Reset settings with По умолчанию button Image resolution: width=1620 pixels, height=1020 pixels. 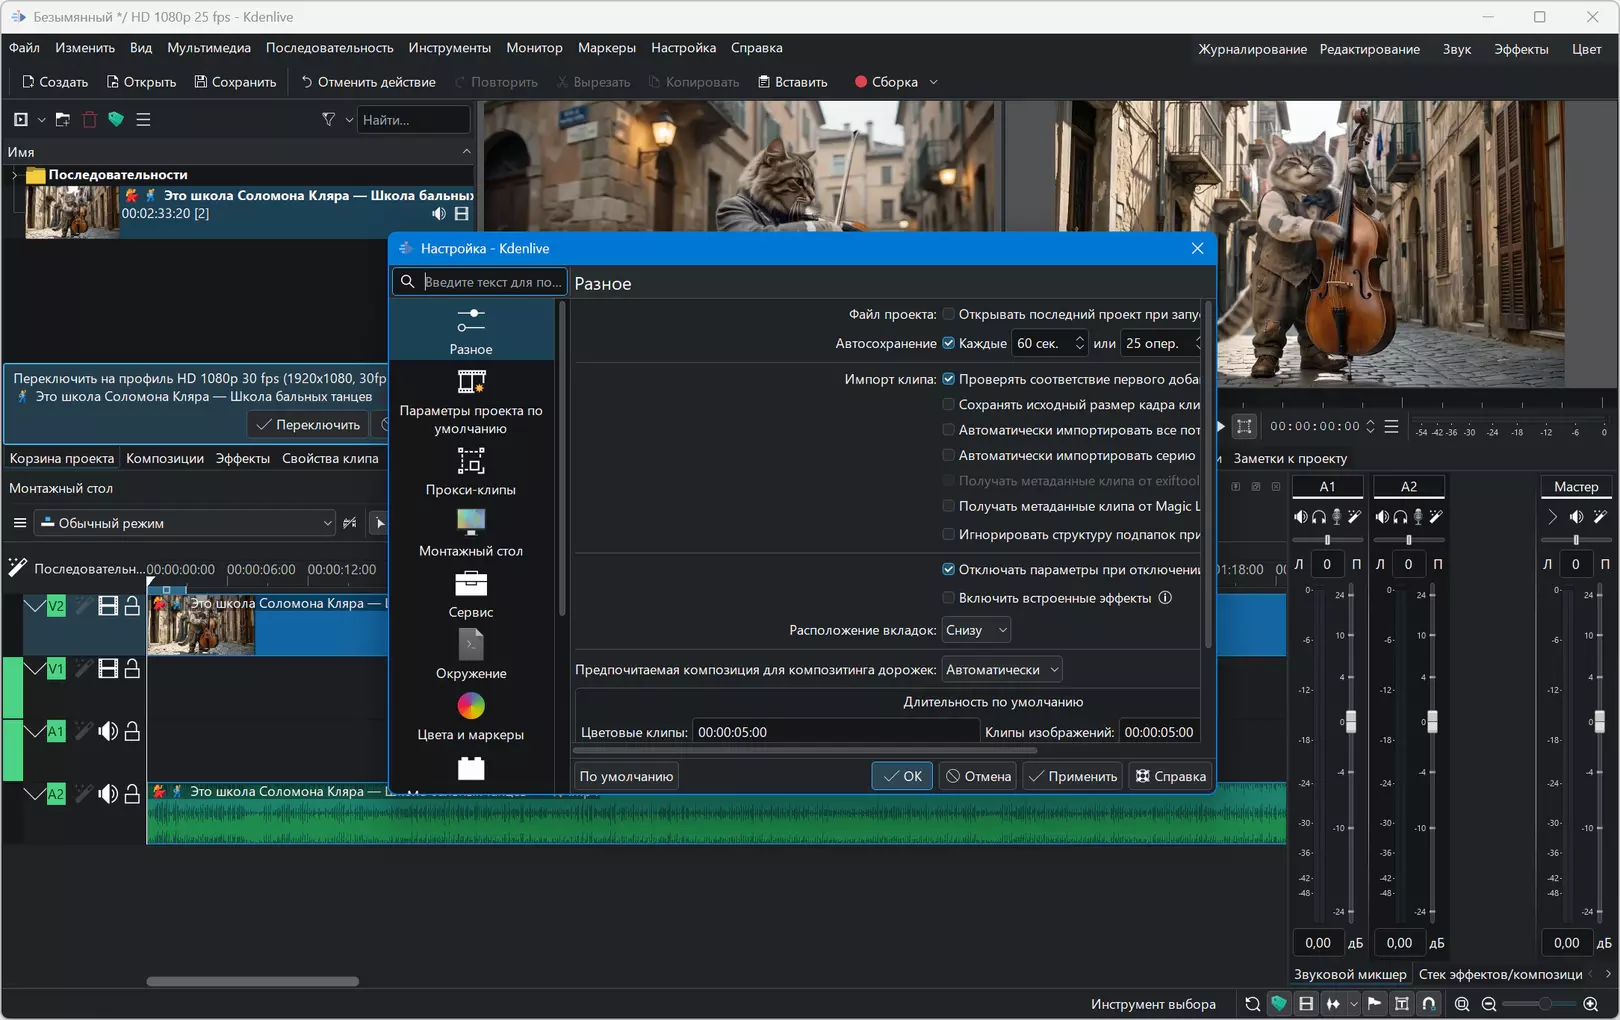[626, 776]
